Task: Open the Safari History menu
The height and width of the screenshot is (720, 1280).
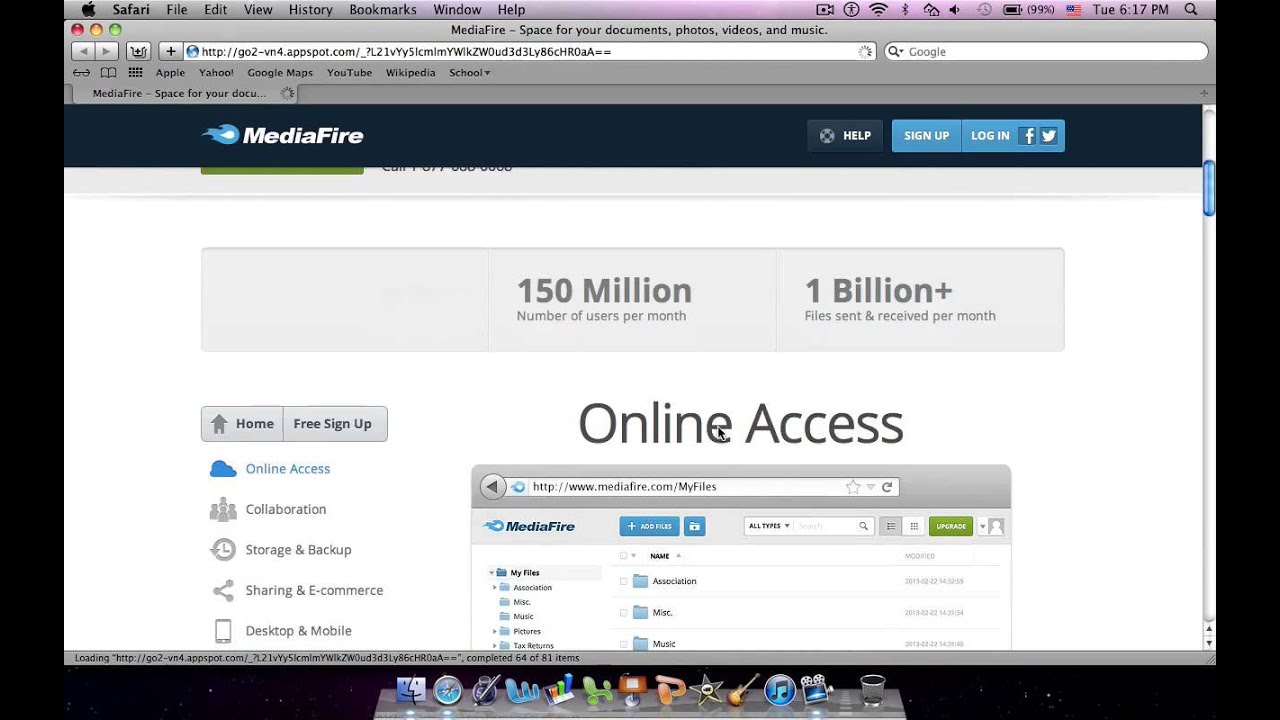Action: tap(310, 9)
